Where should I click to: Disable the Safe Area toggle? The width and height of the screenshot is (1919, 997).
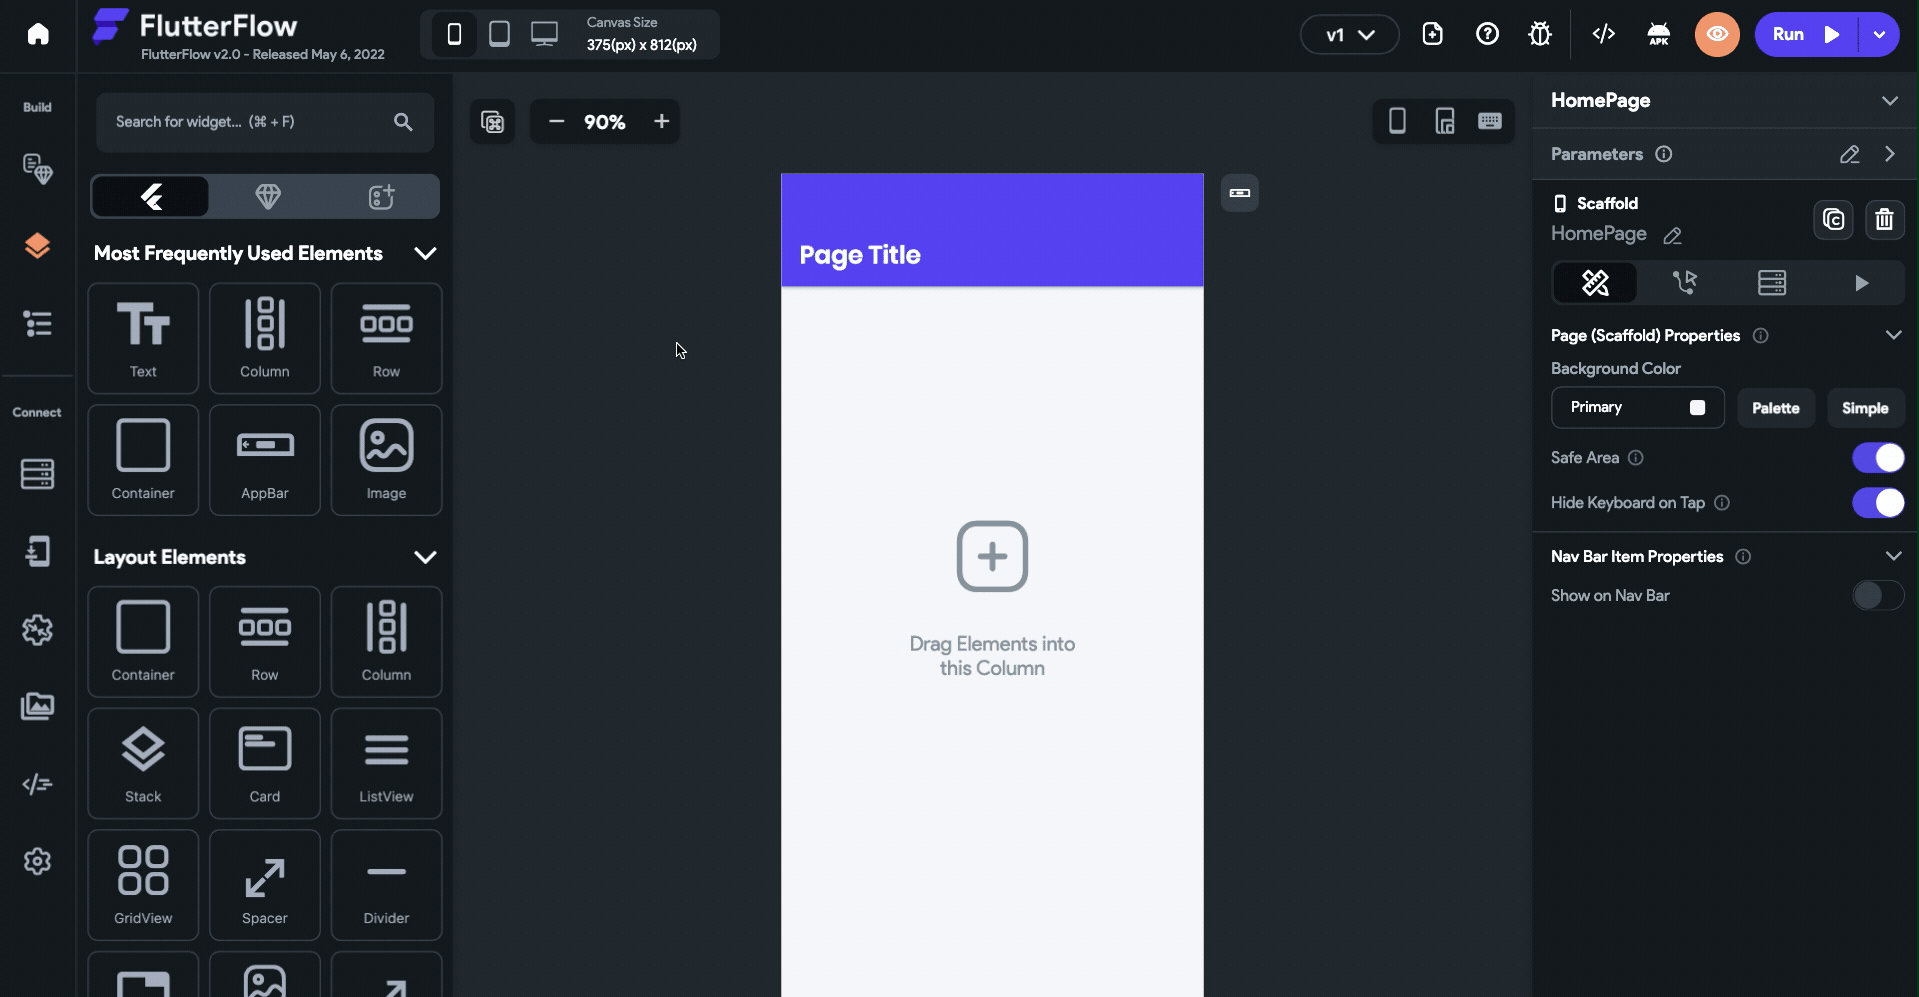coord(1879,458)
